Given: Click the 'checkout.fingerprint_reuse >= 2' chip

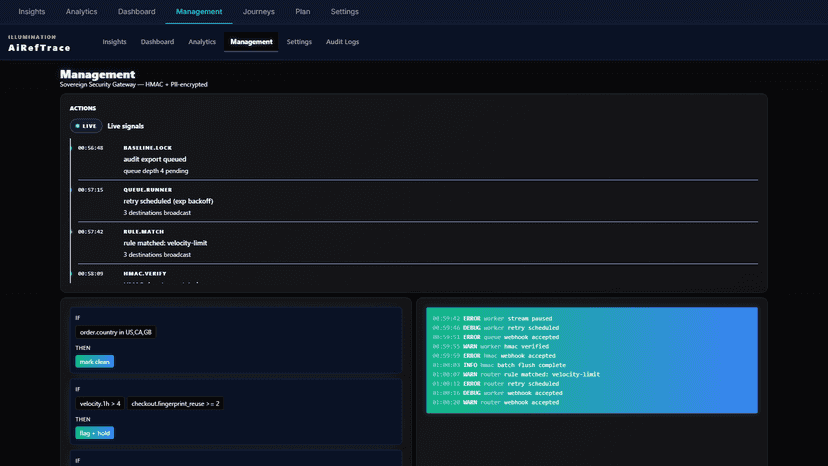Looking at the screenshot, I should [x=175, y=404].
